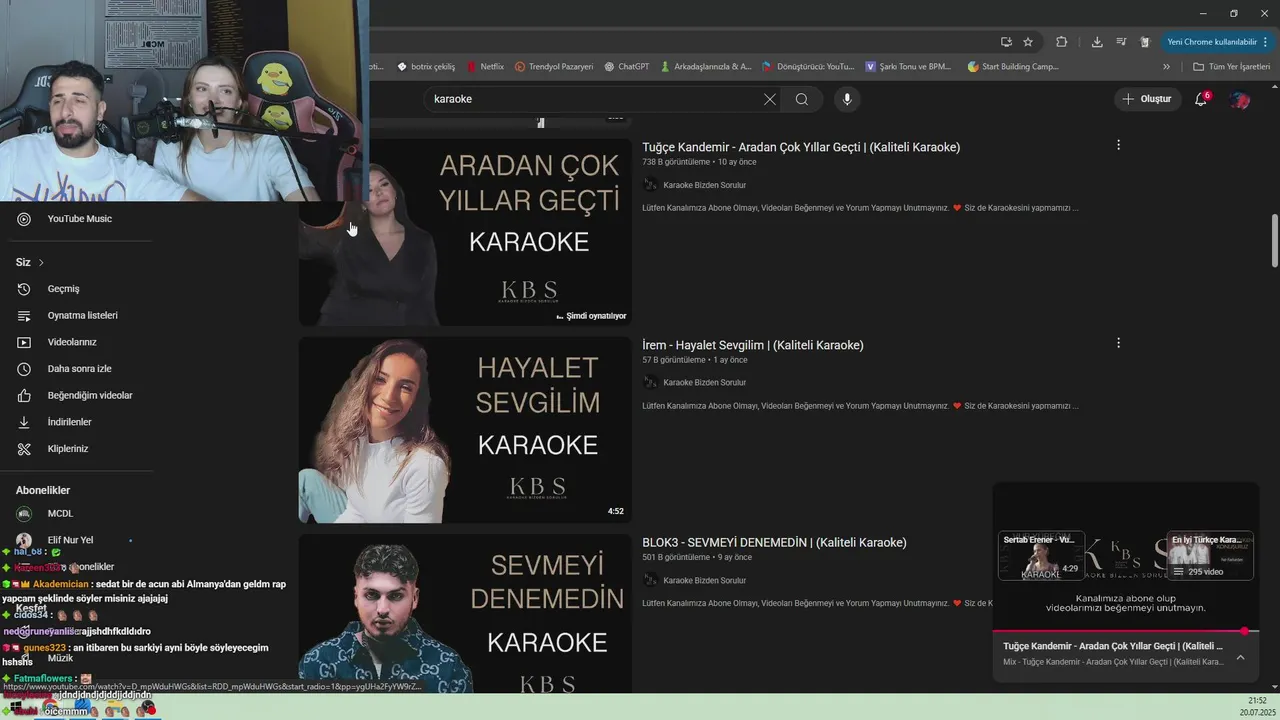The height and width of the screenshot is (720, 1280).
Task: Open the YouTube account avatar menu
Action: tap(1240, 99)
